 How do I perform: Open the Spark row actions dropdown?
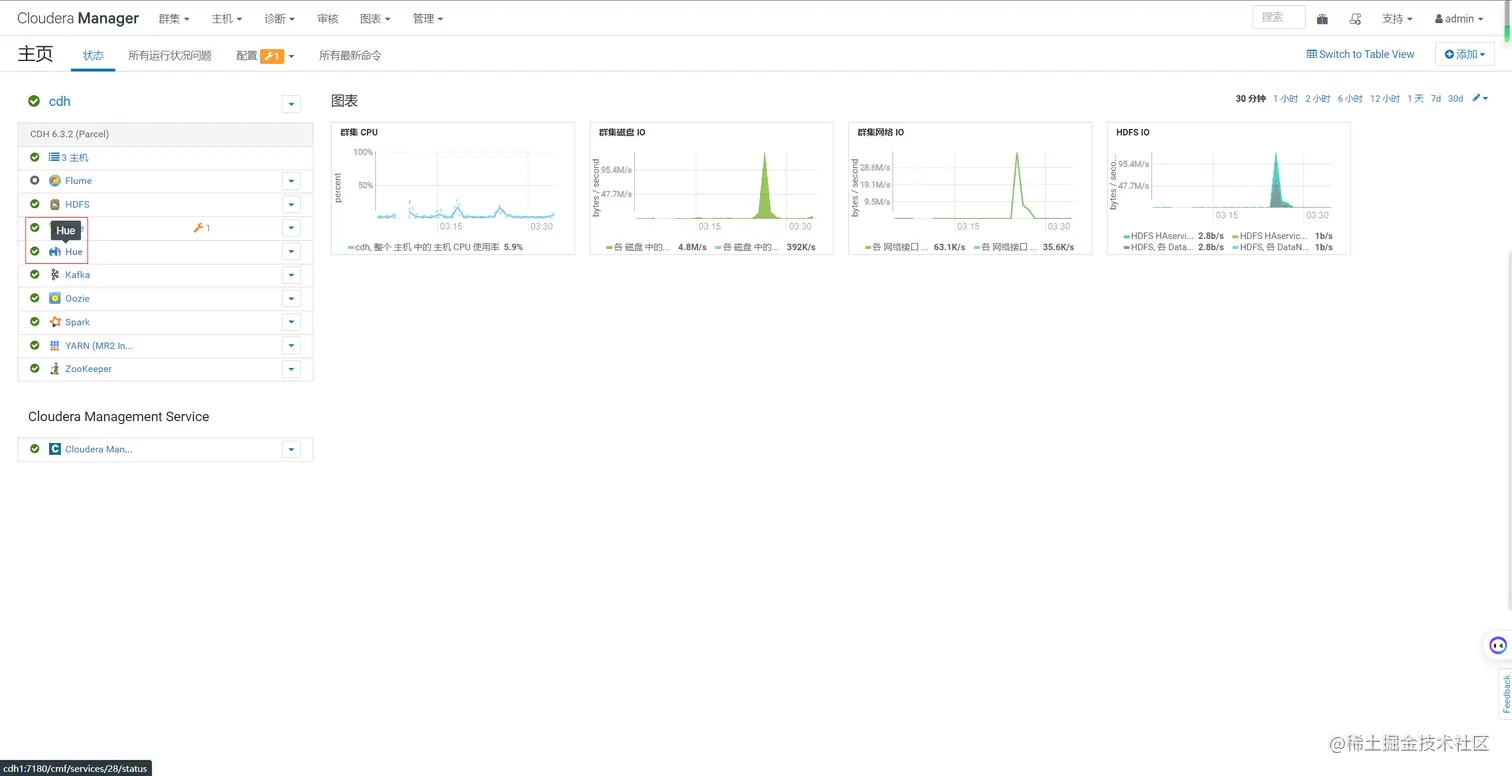tap(291, 322)
